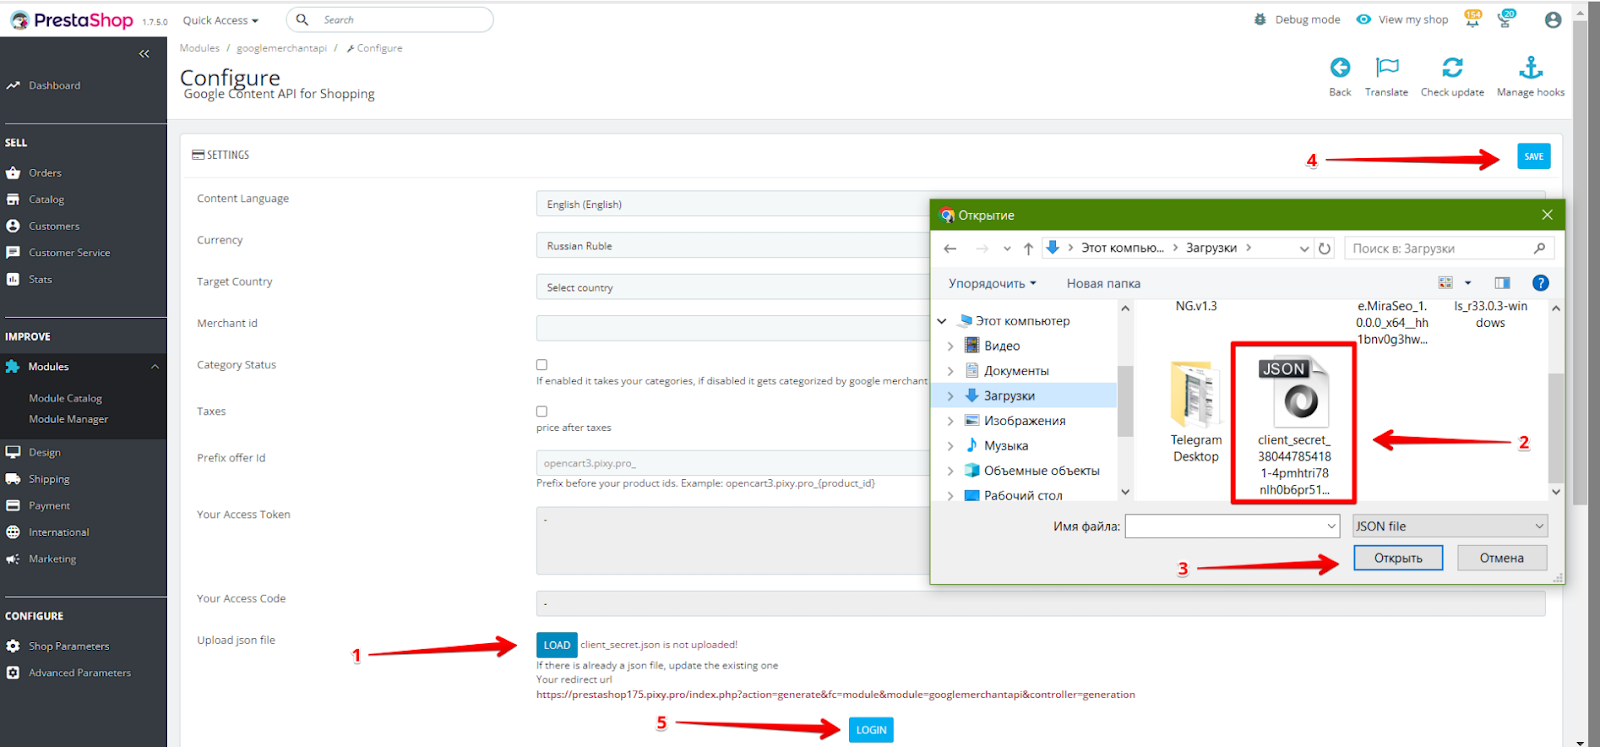1600x747 pixels.
Task: Collapse the Modules sidebar section
Action: coord(155,367)
